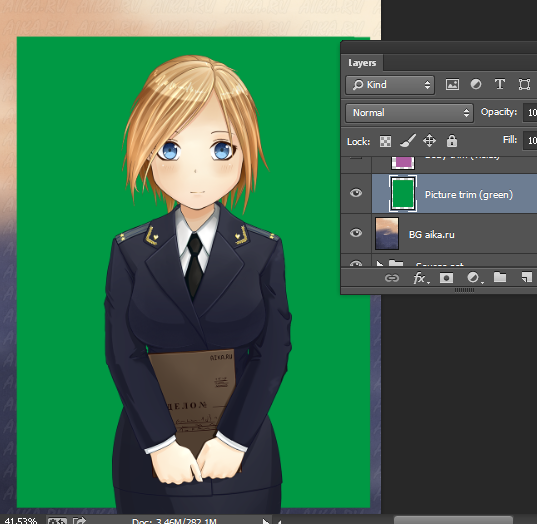The width and height of the screenshot is (537, 524).
Task: Open the Kind filter dropdown
Action: pyautogui.click(x=390, y=85)
